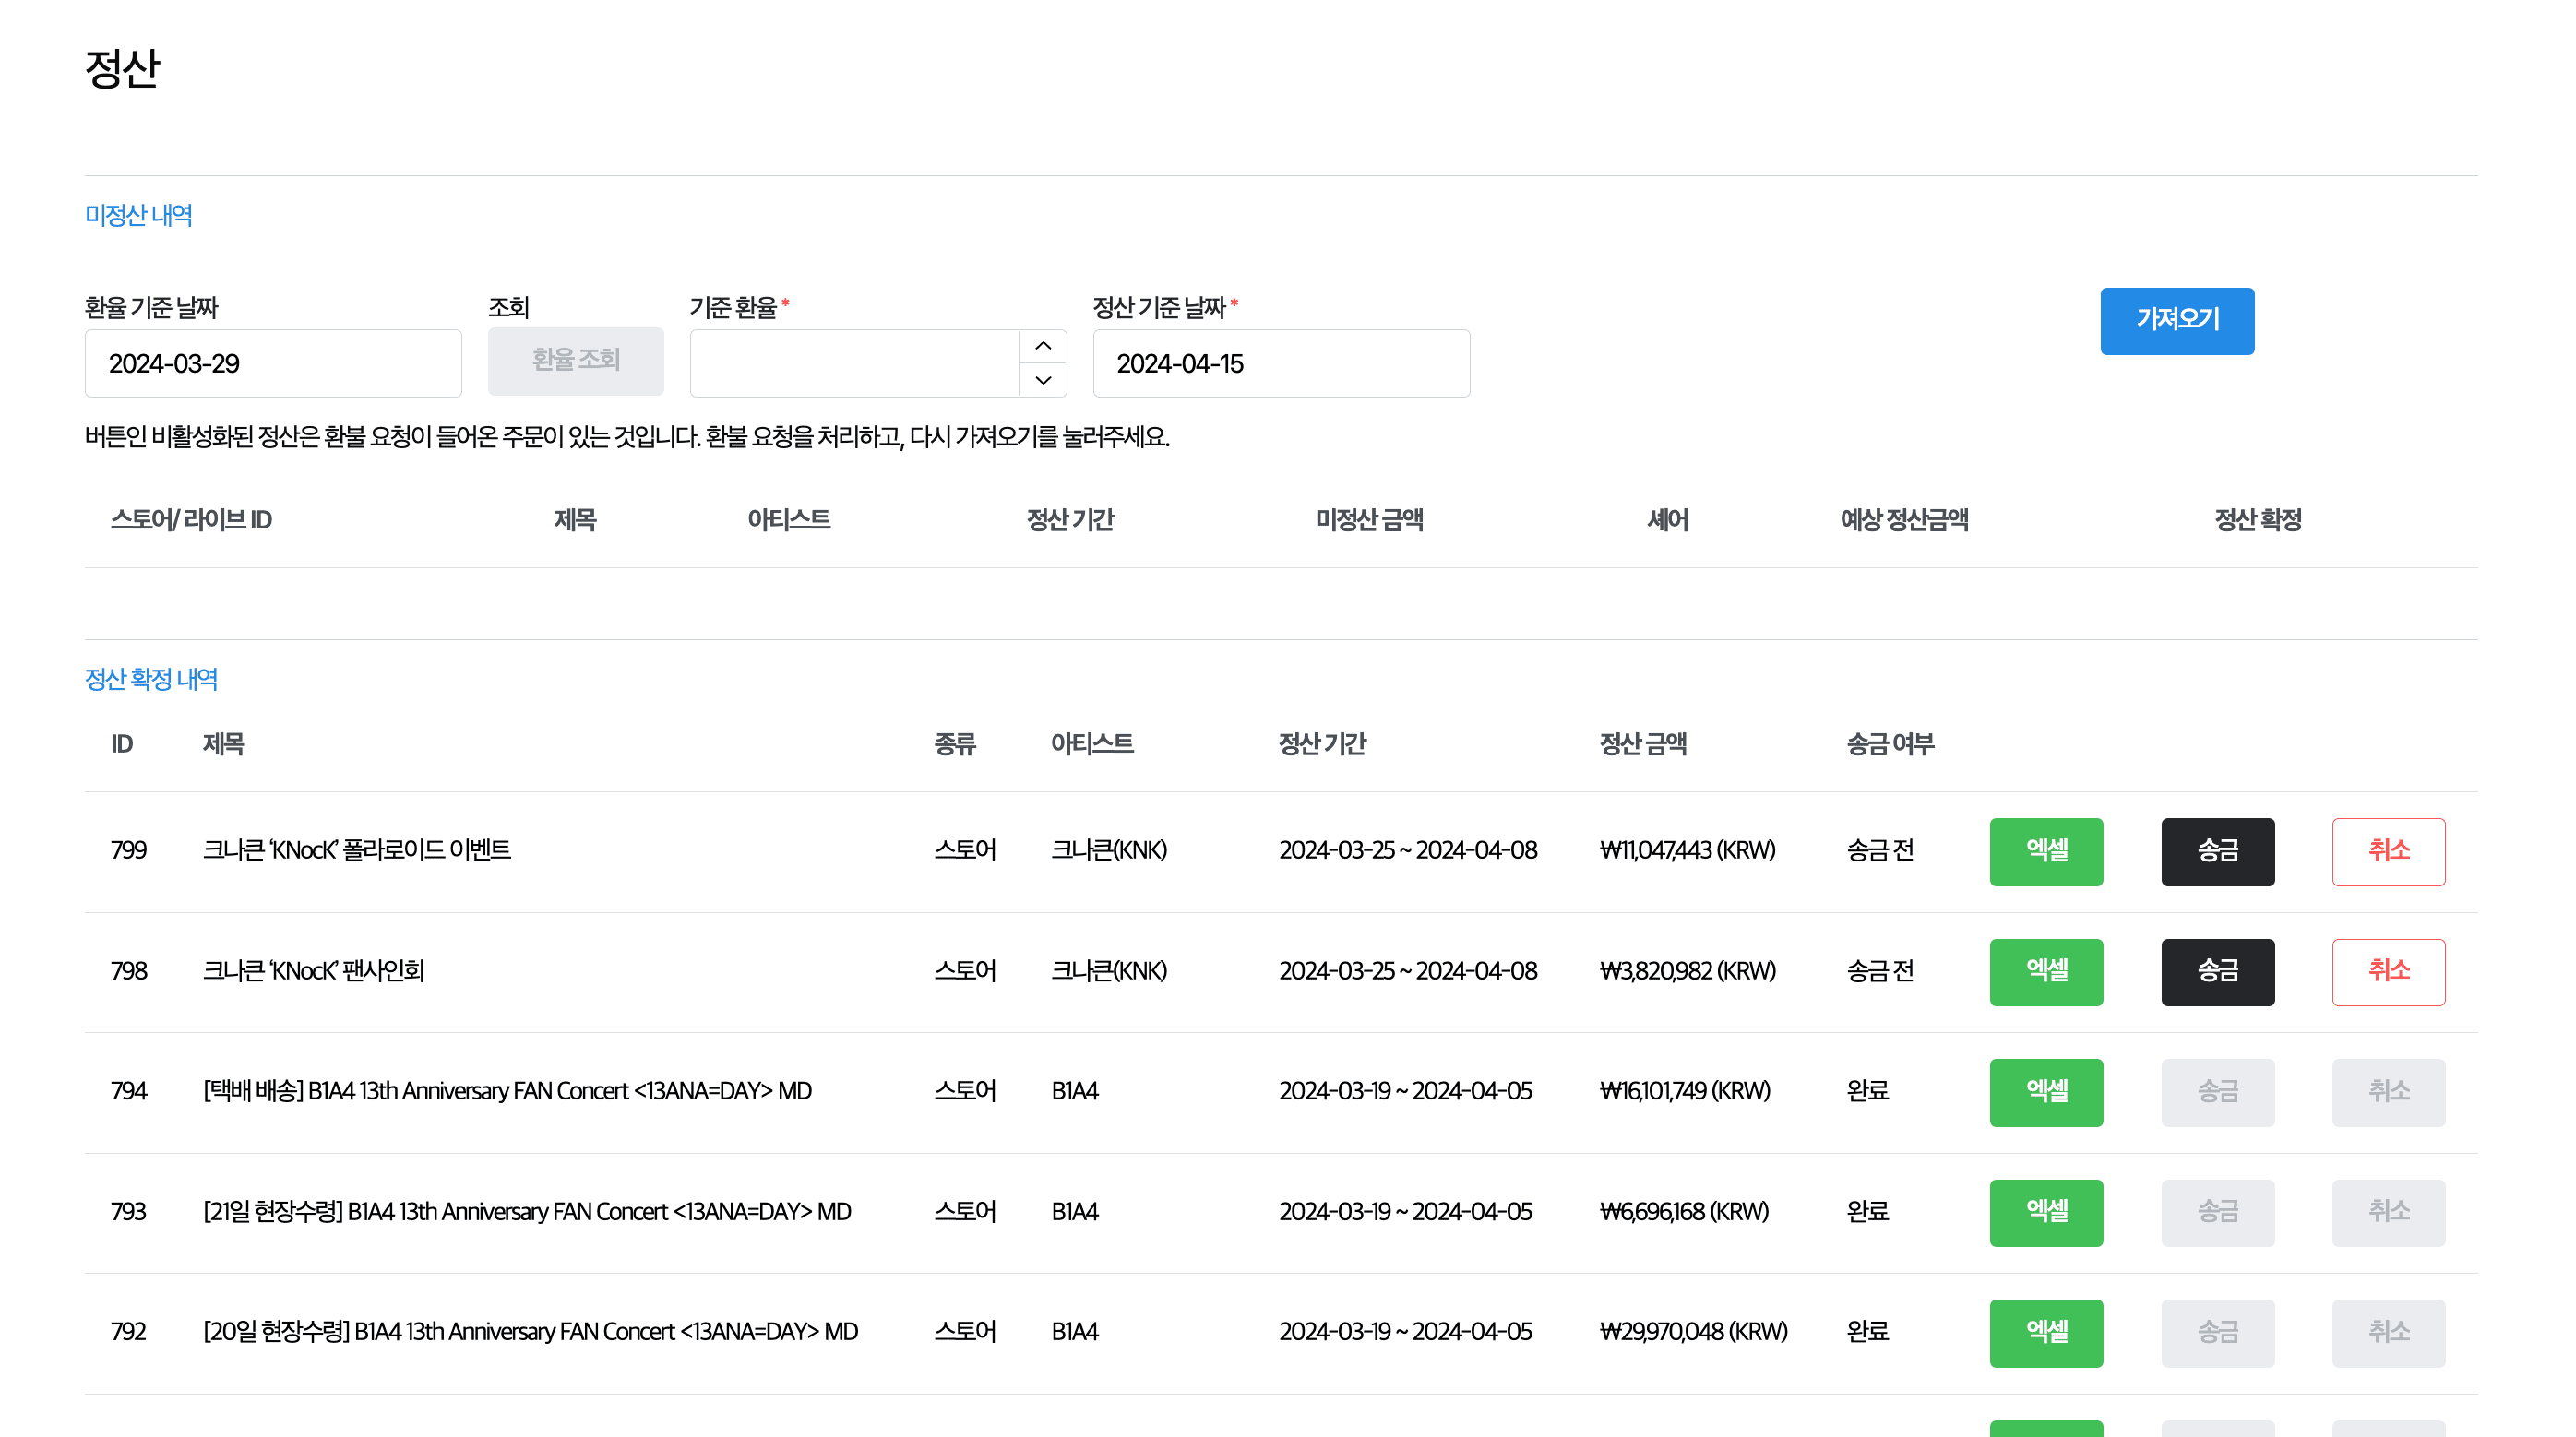Click 송금 for row 799

(2217, 852)
